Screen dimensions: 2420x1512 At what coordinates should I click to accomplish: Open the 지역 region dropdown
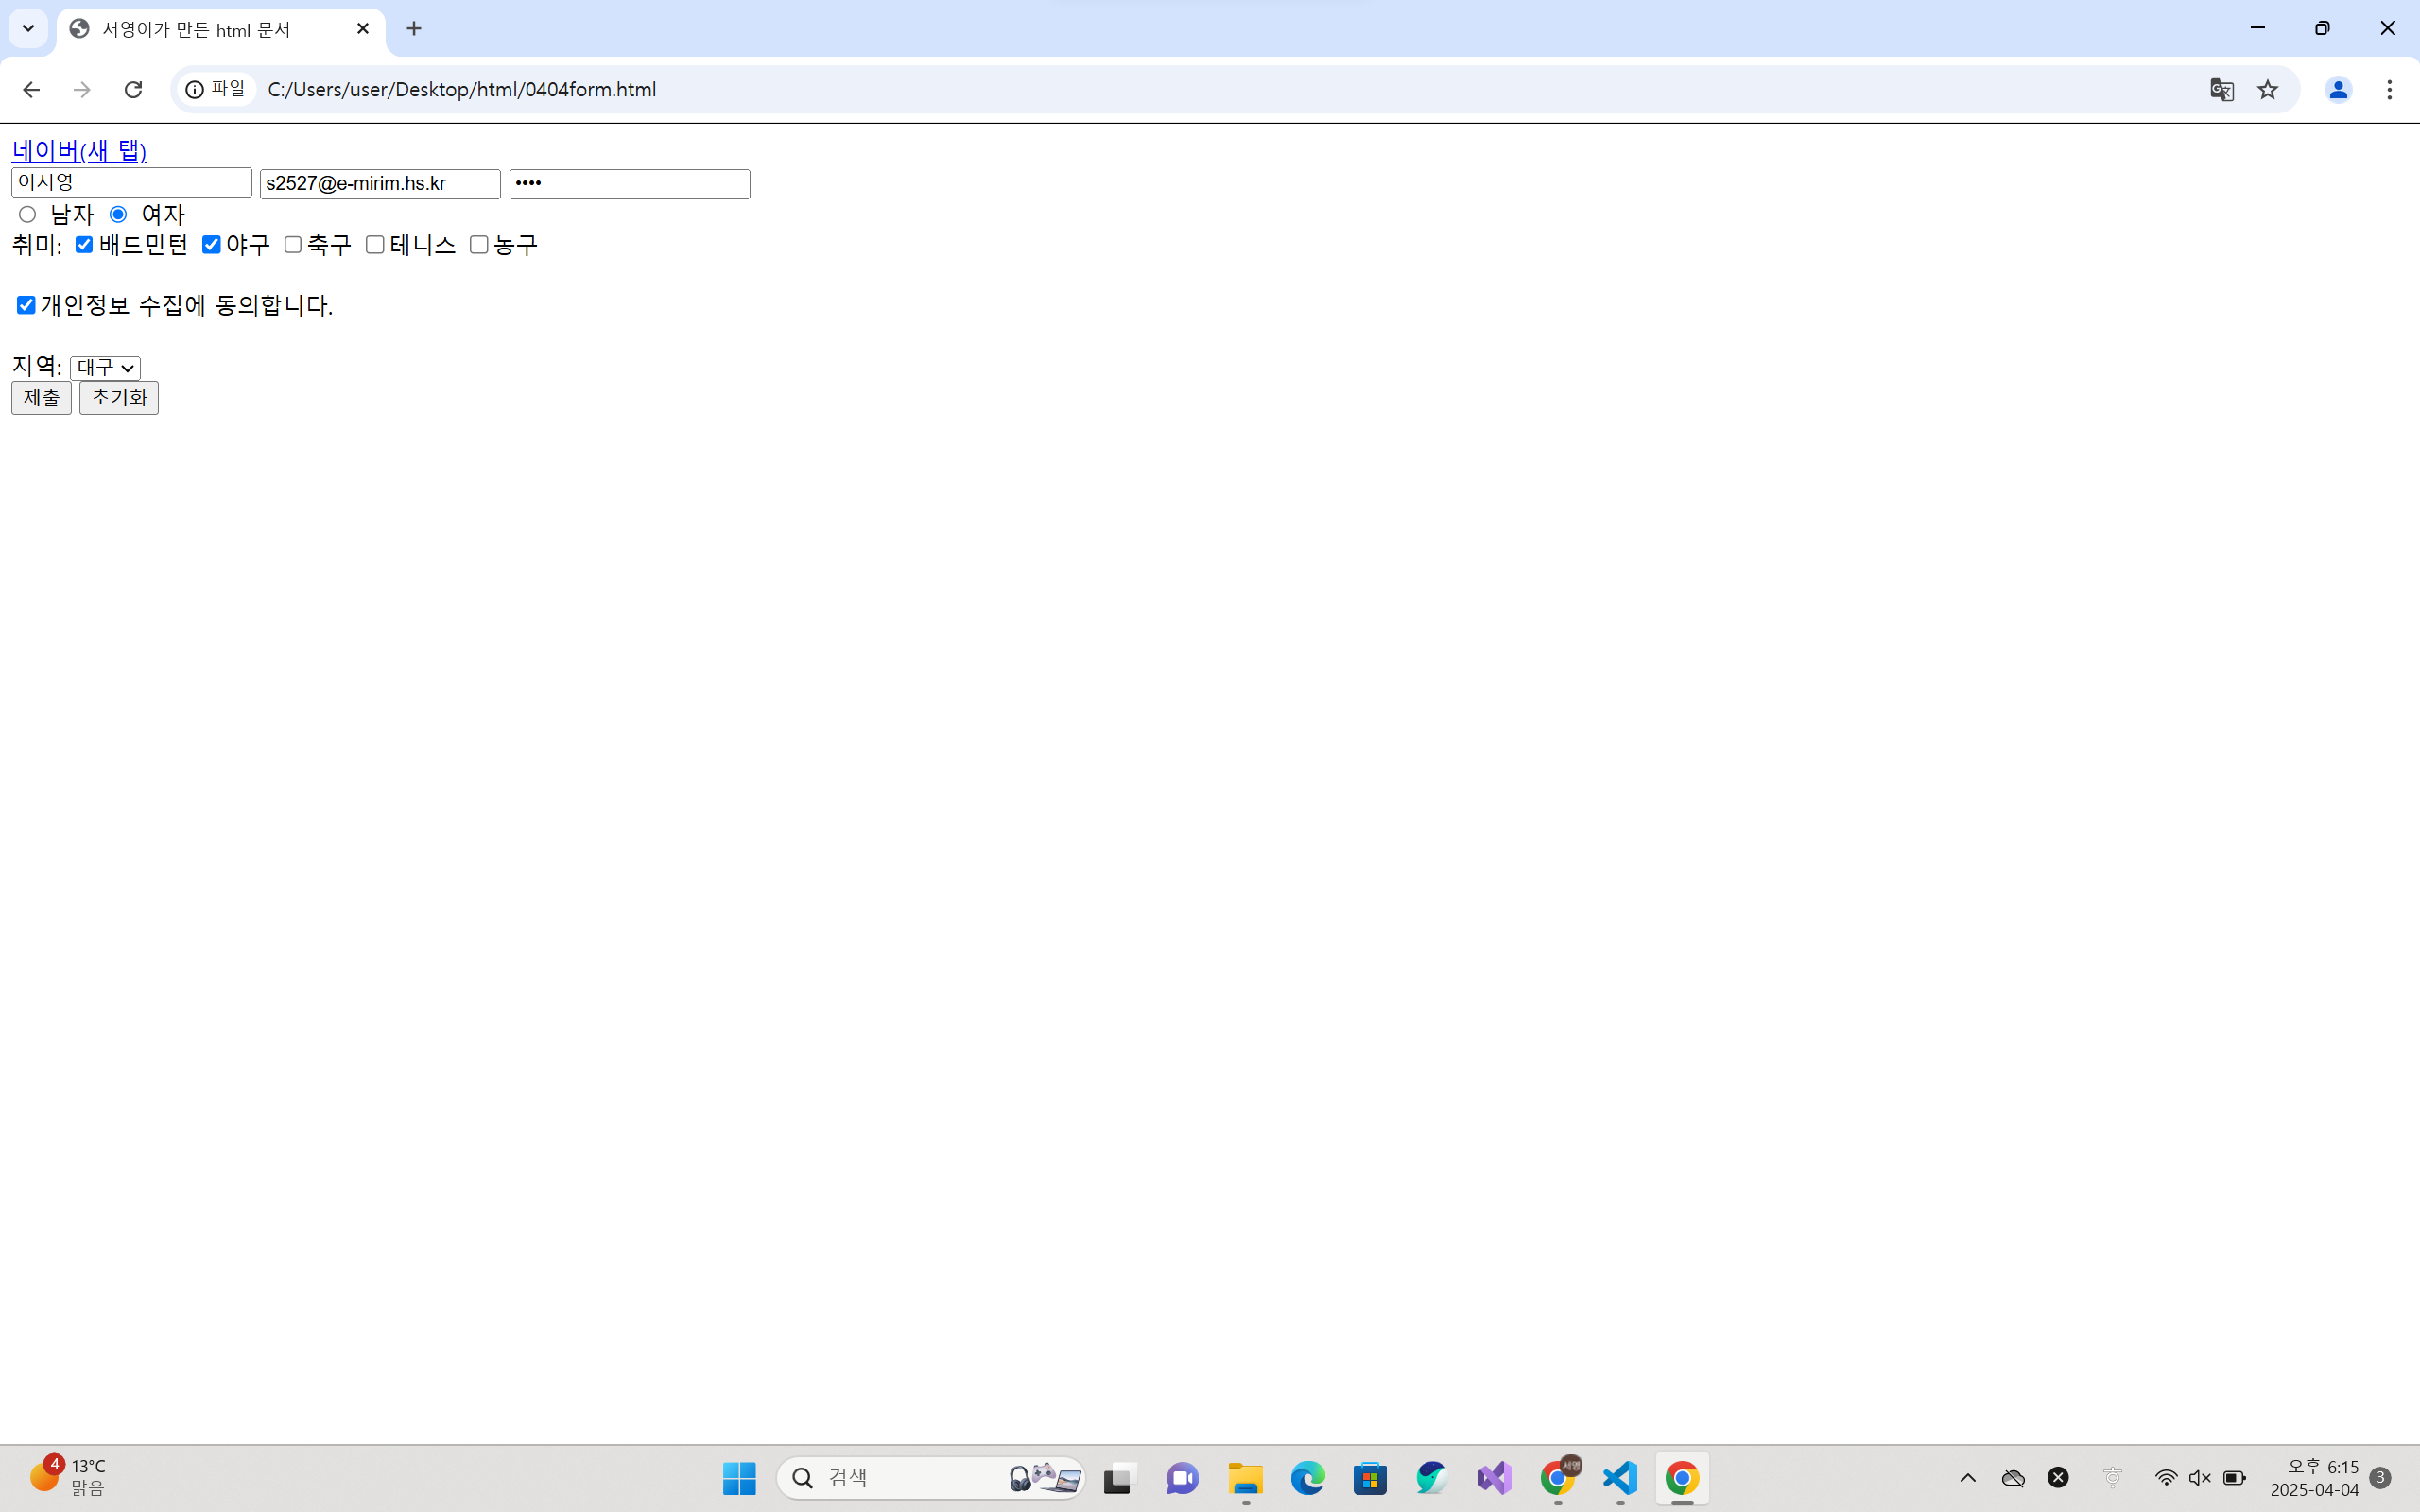coord(105,368)
